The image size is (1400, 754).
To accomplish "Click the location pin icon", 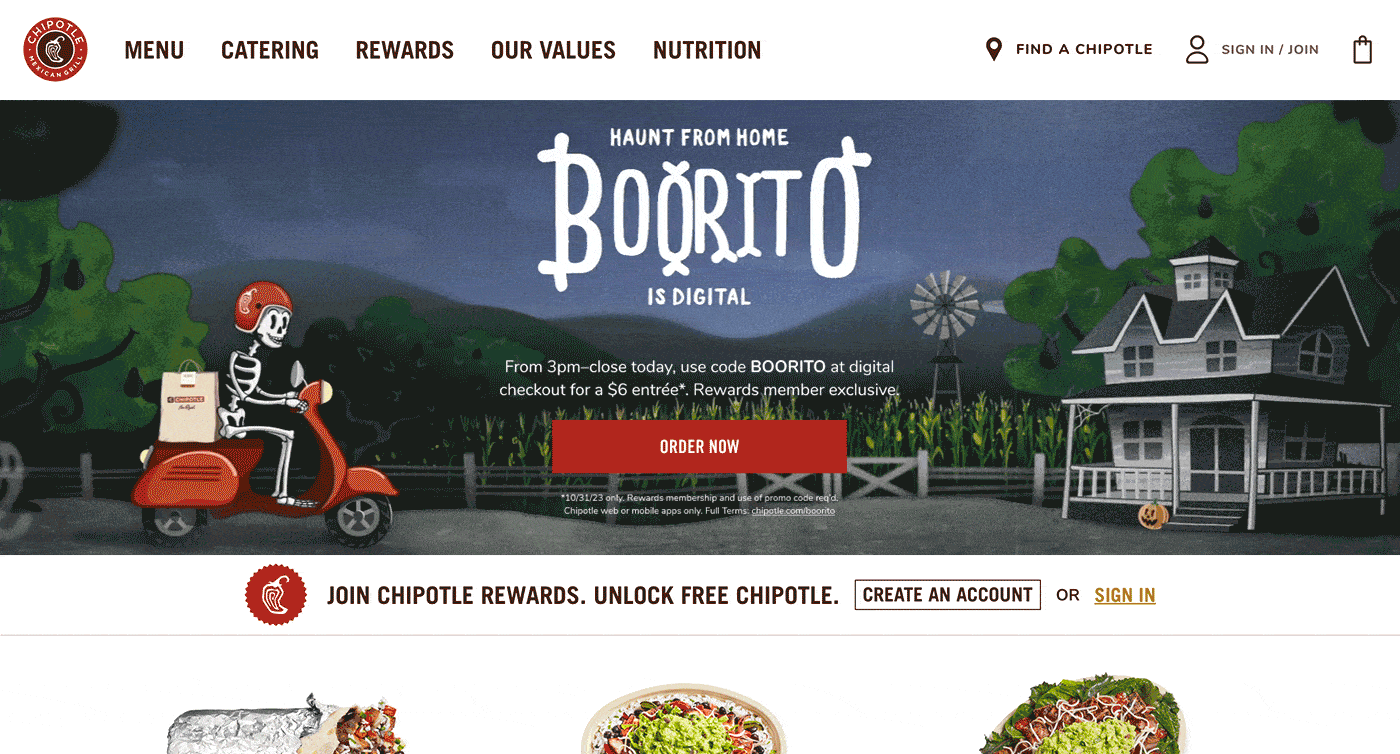I will [x=993, y=49].
